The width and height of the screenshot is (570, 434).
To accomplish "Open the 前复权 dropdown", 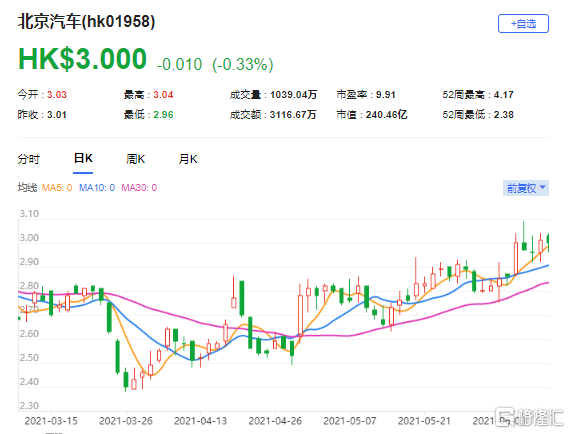I will coord(526,188).
